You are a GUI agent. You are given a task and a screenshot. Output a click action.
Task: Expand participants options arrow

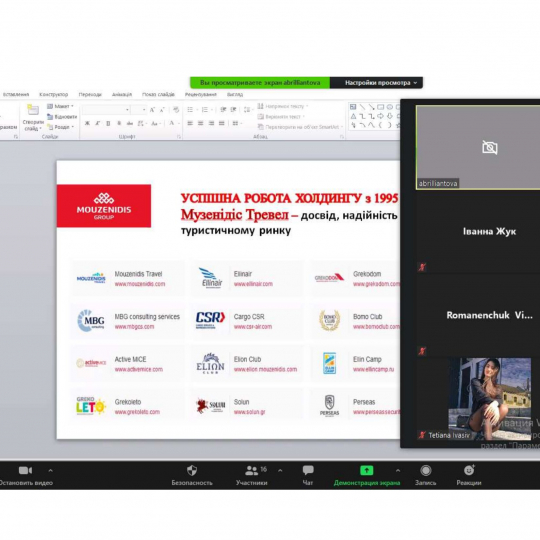pyautogui.click(x=280, y=470)
